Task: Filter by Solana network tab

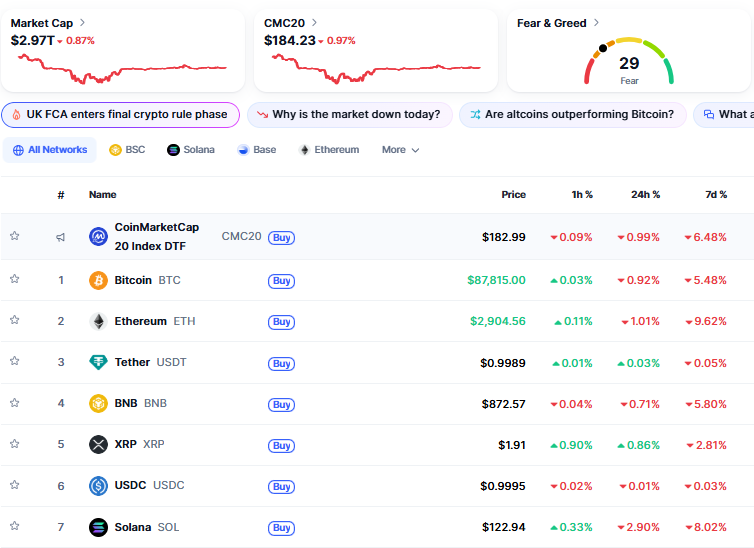Action: pos(191,150)
